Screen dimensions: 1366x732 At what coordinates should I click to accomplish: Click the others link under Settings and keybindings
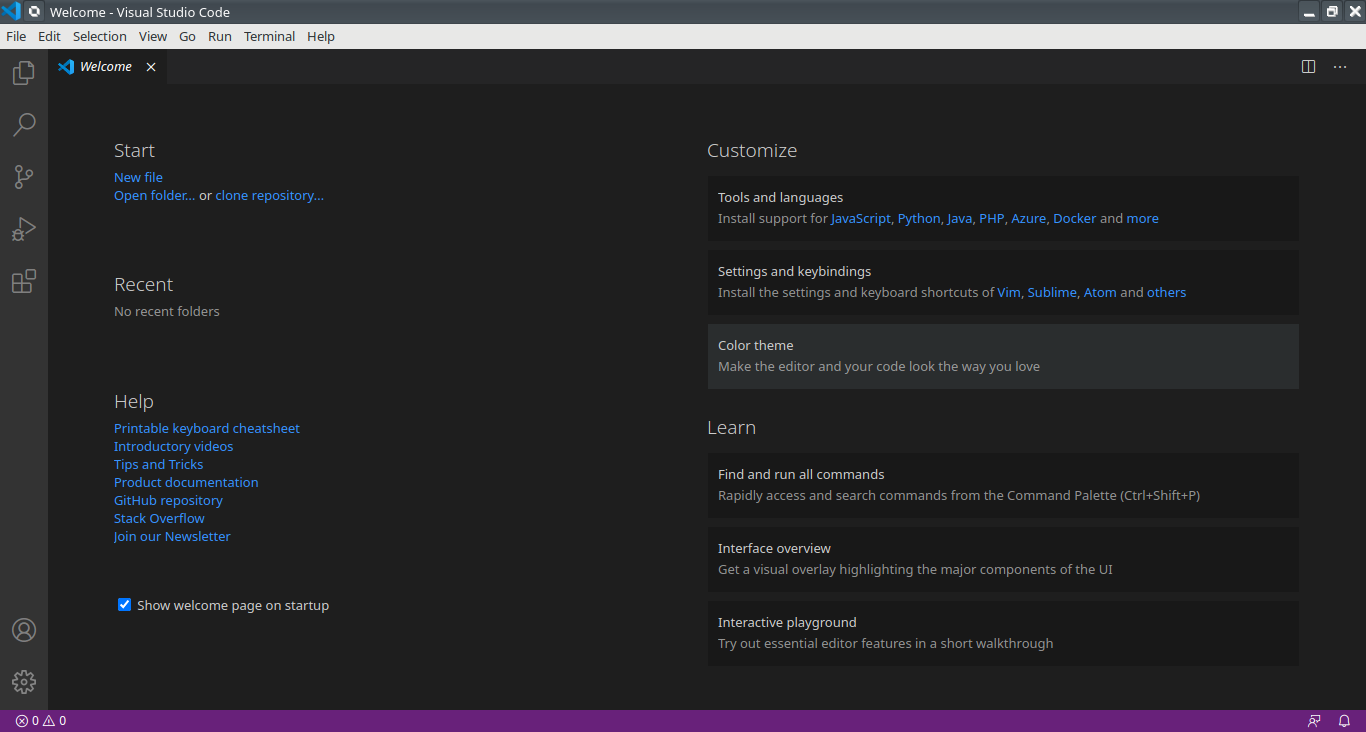(x=1167, y=292)
